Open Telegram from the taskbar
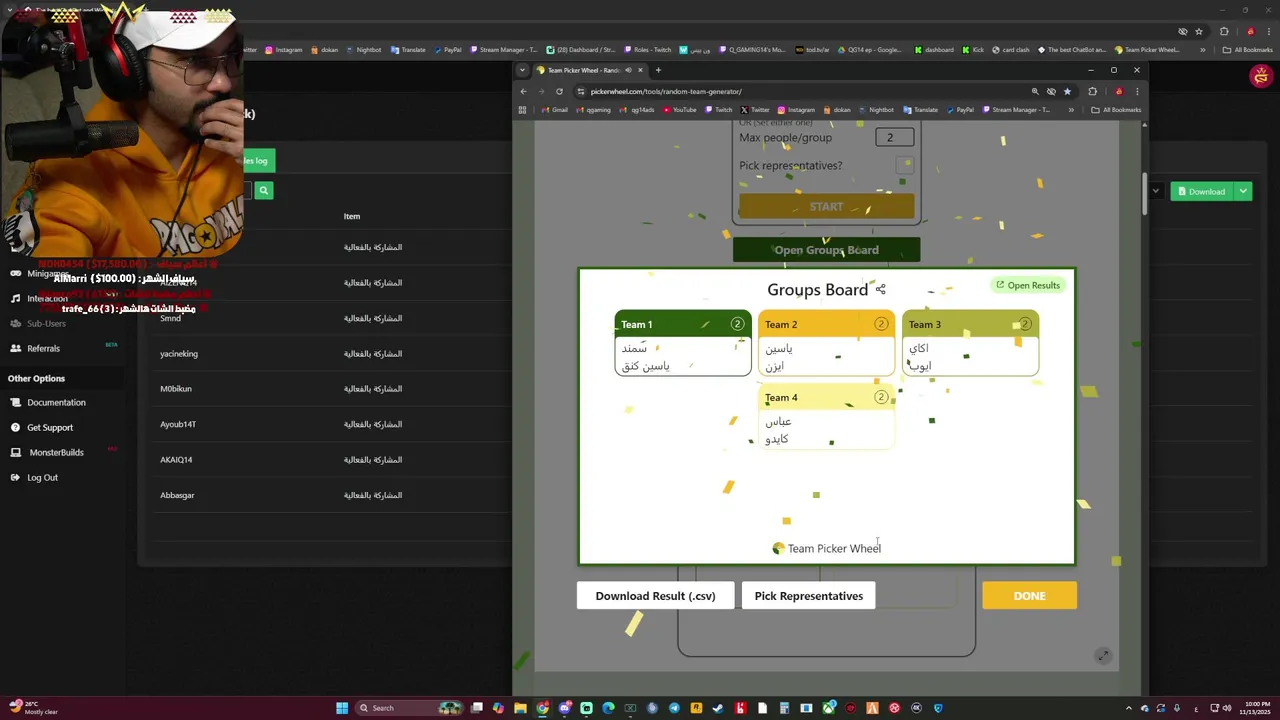The width and height of the screenshot is (1280, 720). (x=674, y=708)
